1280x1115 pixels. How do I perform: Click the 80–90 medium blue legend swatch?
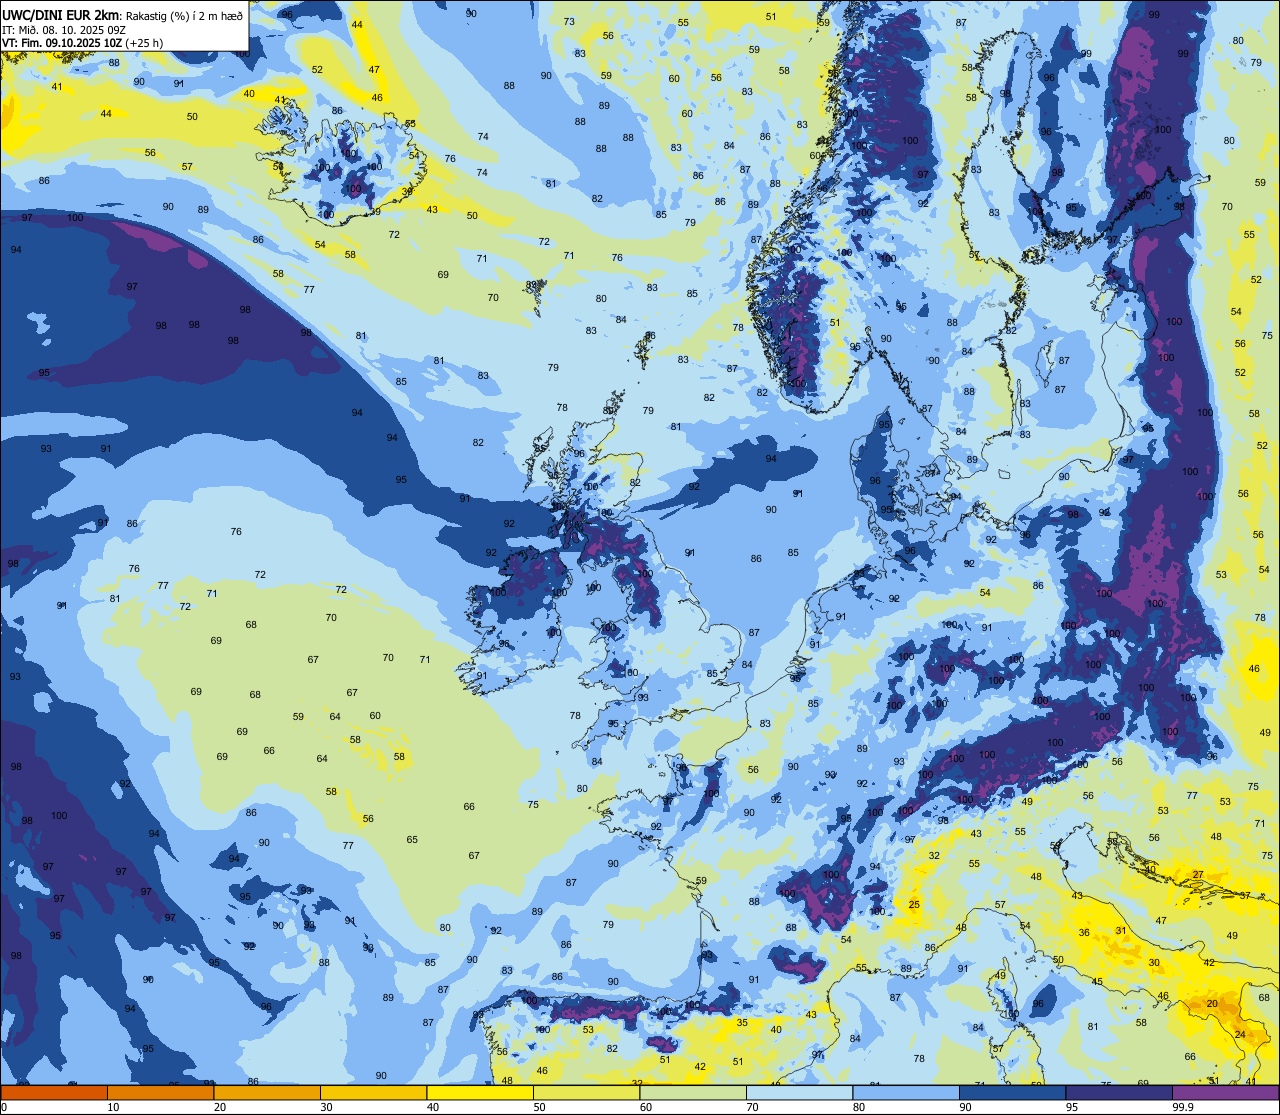[906, 1092]
